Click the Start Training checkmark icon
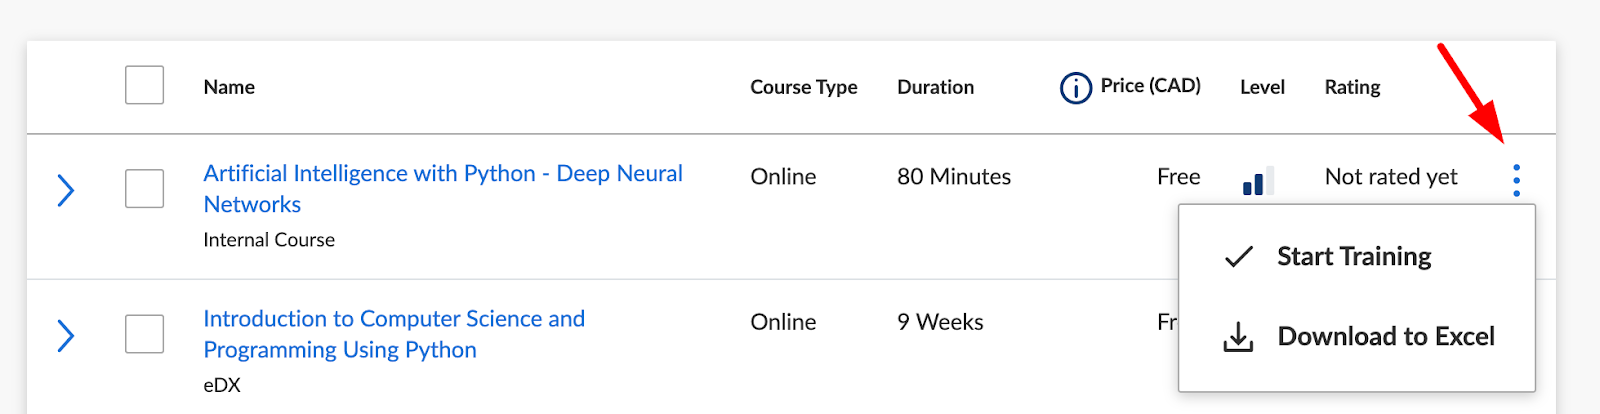The image size is (1600, 414). click(1238, 257)
